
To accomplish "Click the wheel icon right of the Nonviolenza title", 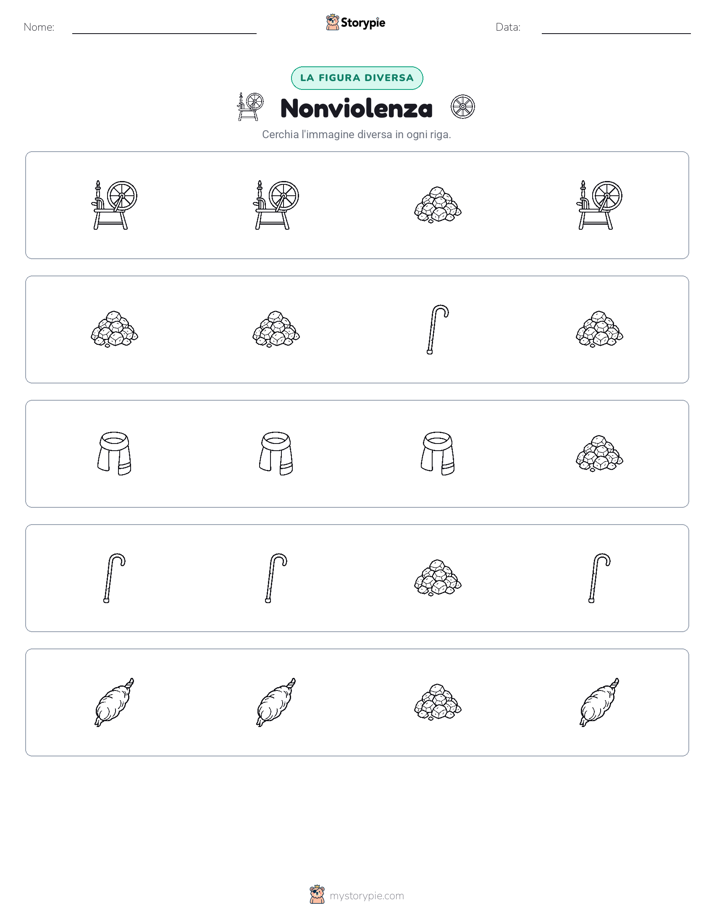I will [x=462, y=107].
